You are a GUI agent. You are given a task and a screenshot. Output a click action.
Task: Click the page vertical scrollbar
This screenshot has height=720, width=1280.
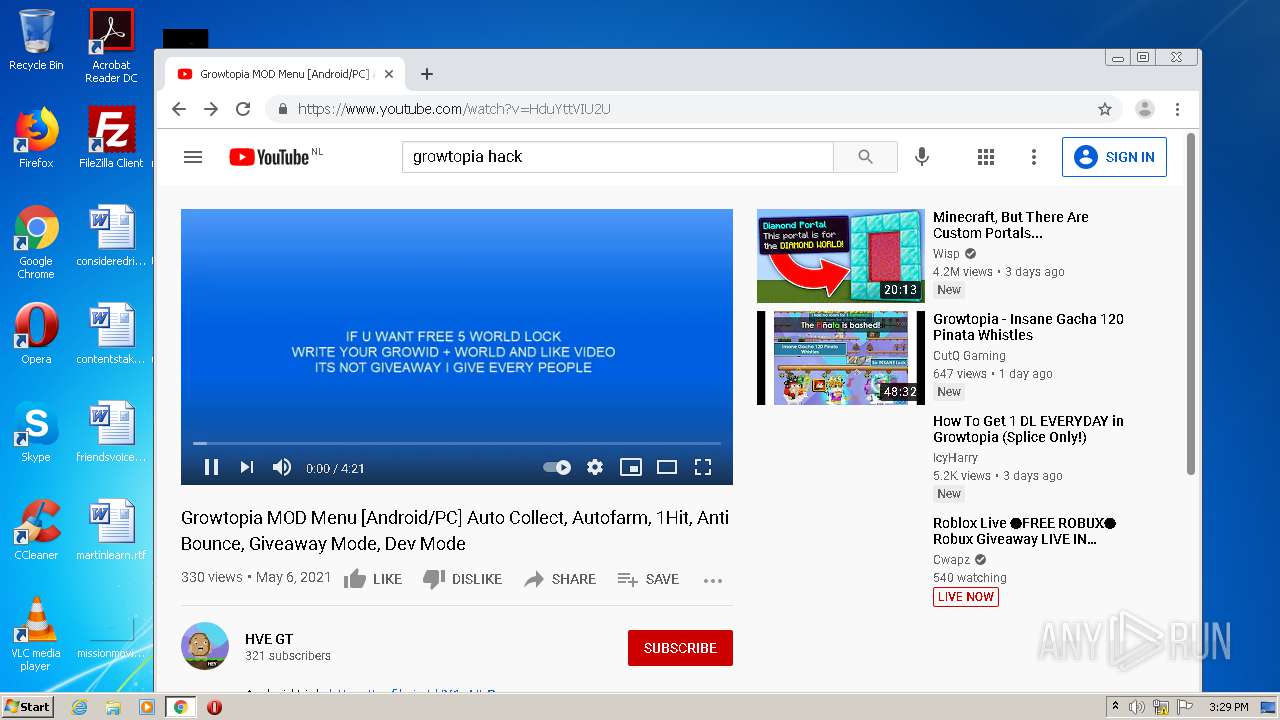(1190, 304)
